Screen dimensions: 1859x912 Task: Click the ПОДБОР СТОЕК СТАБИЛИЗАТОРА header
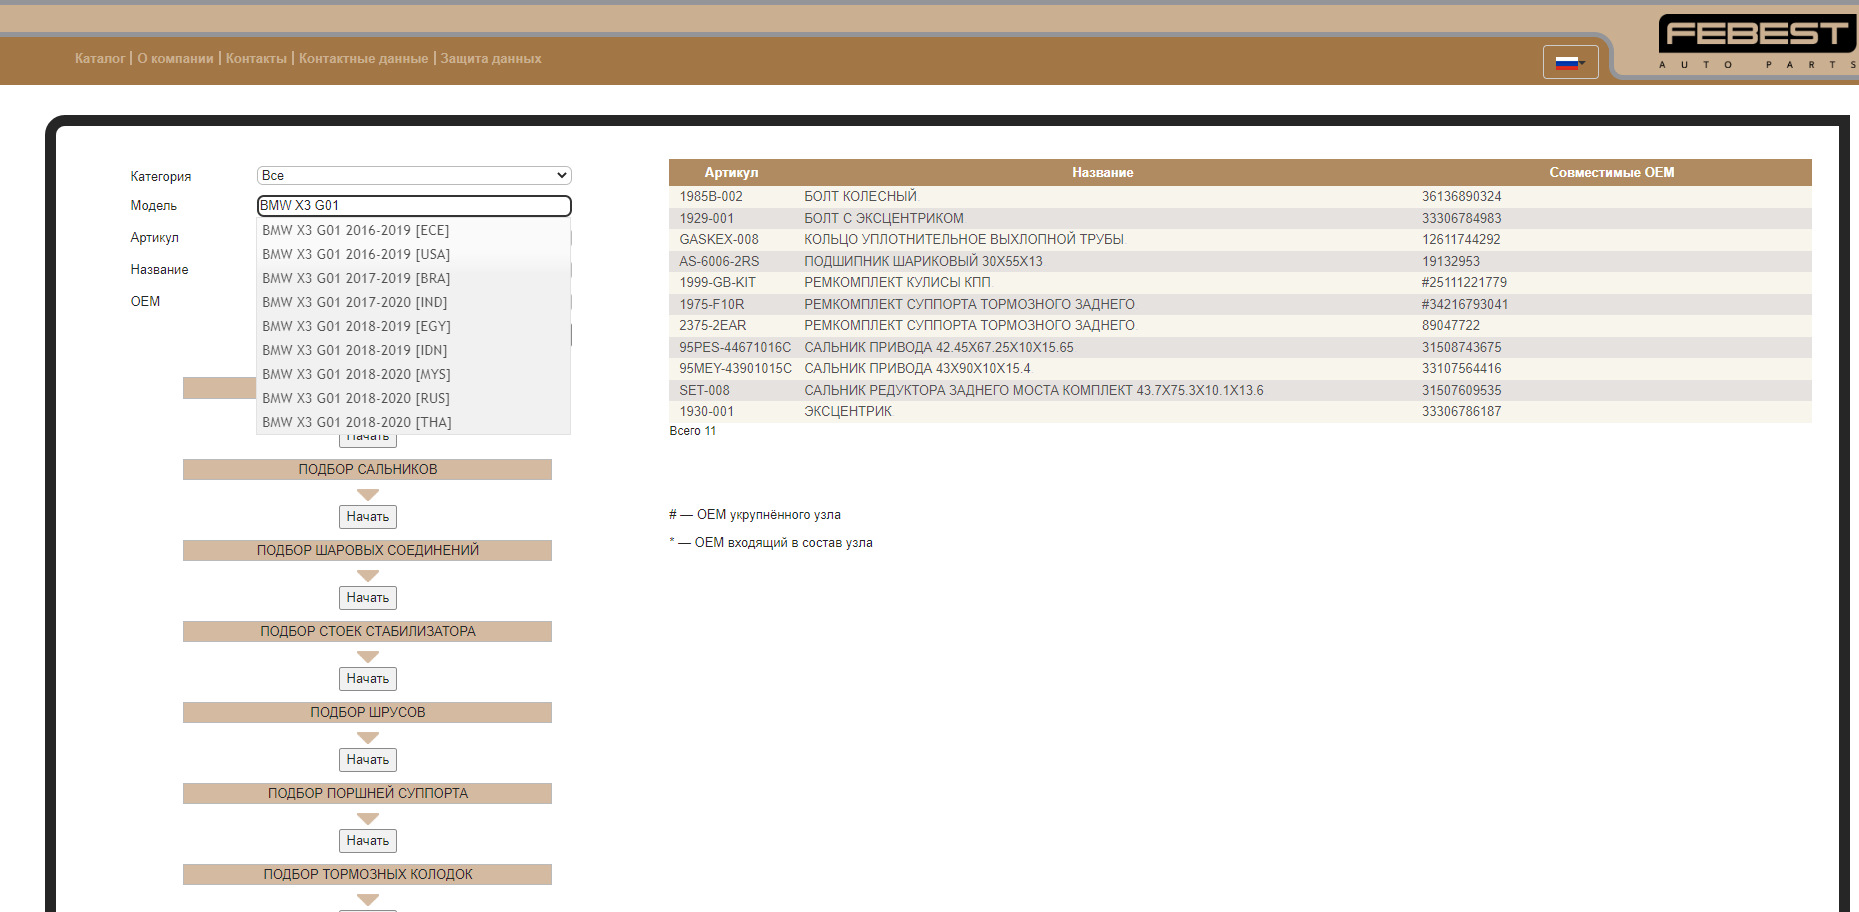[367, 632]
